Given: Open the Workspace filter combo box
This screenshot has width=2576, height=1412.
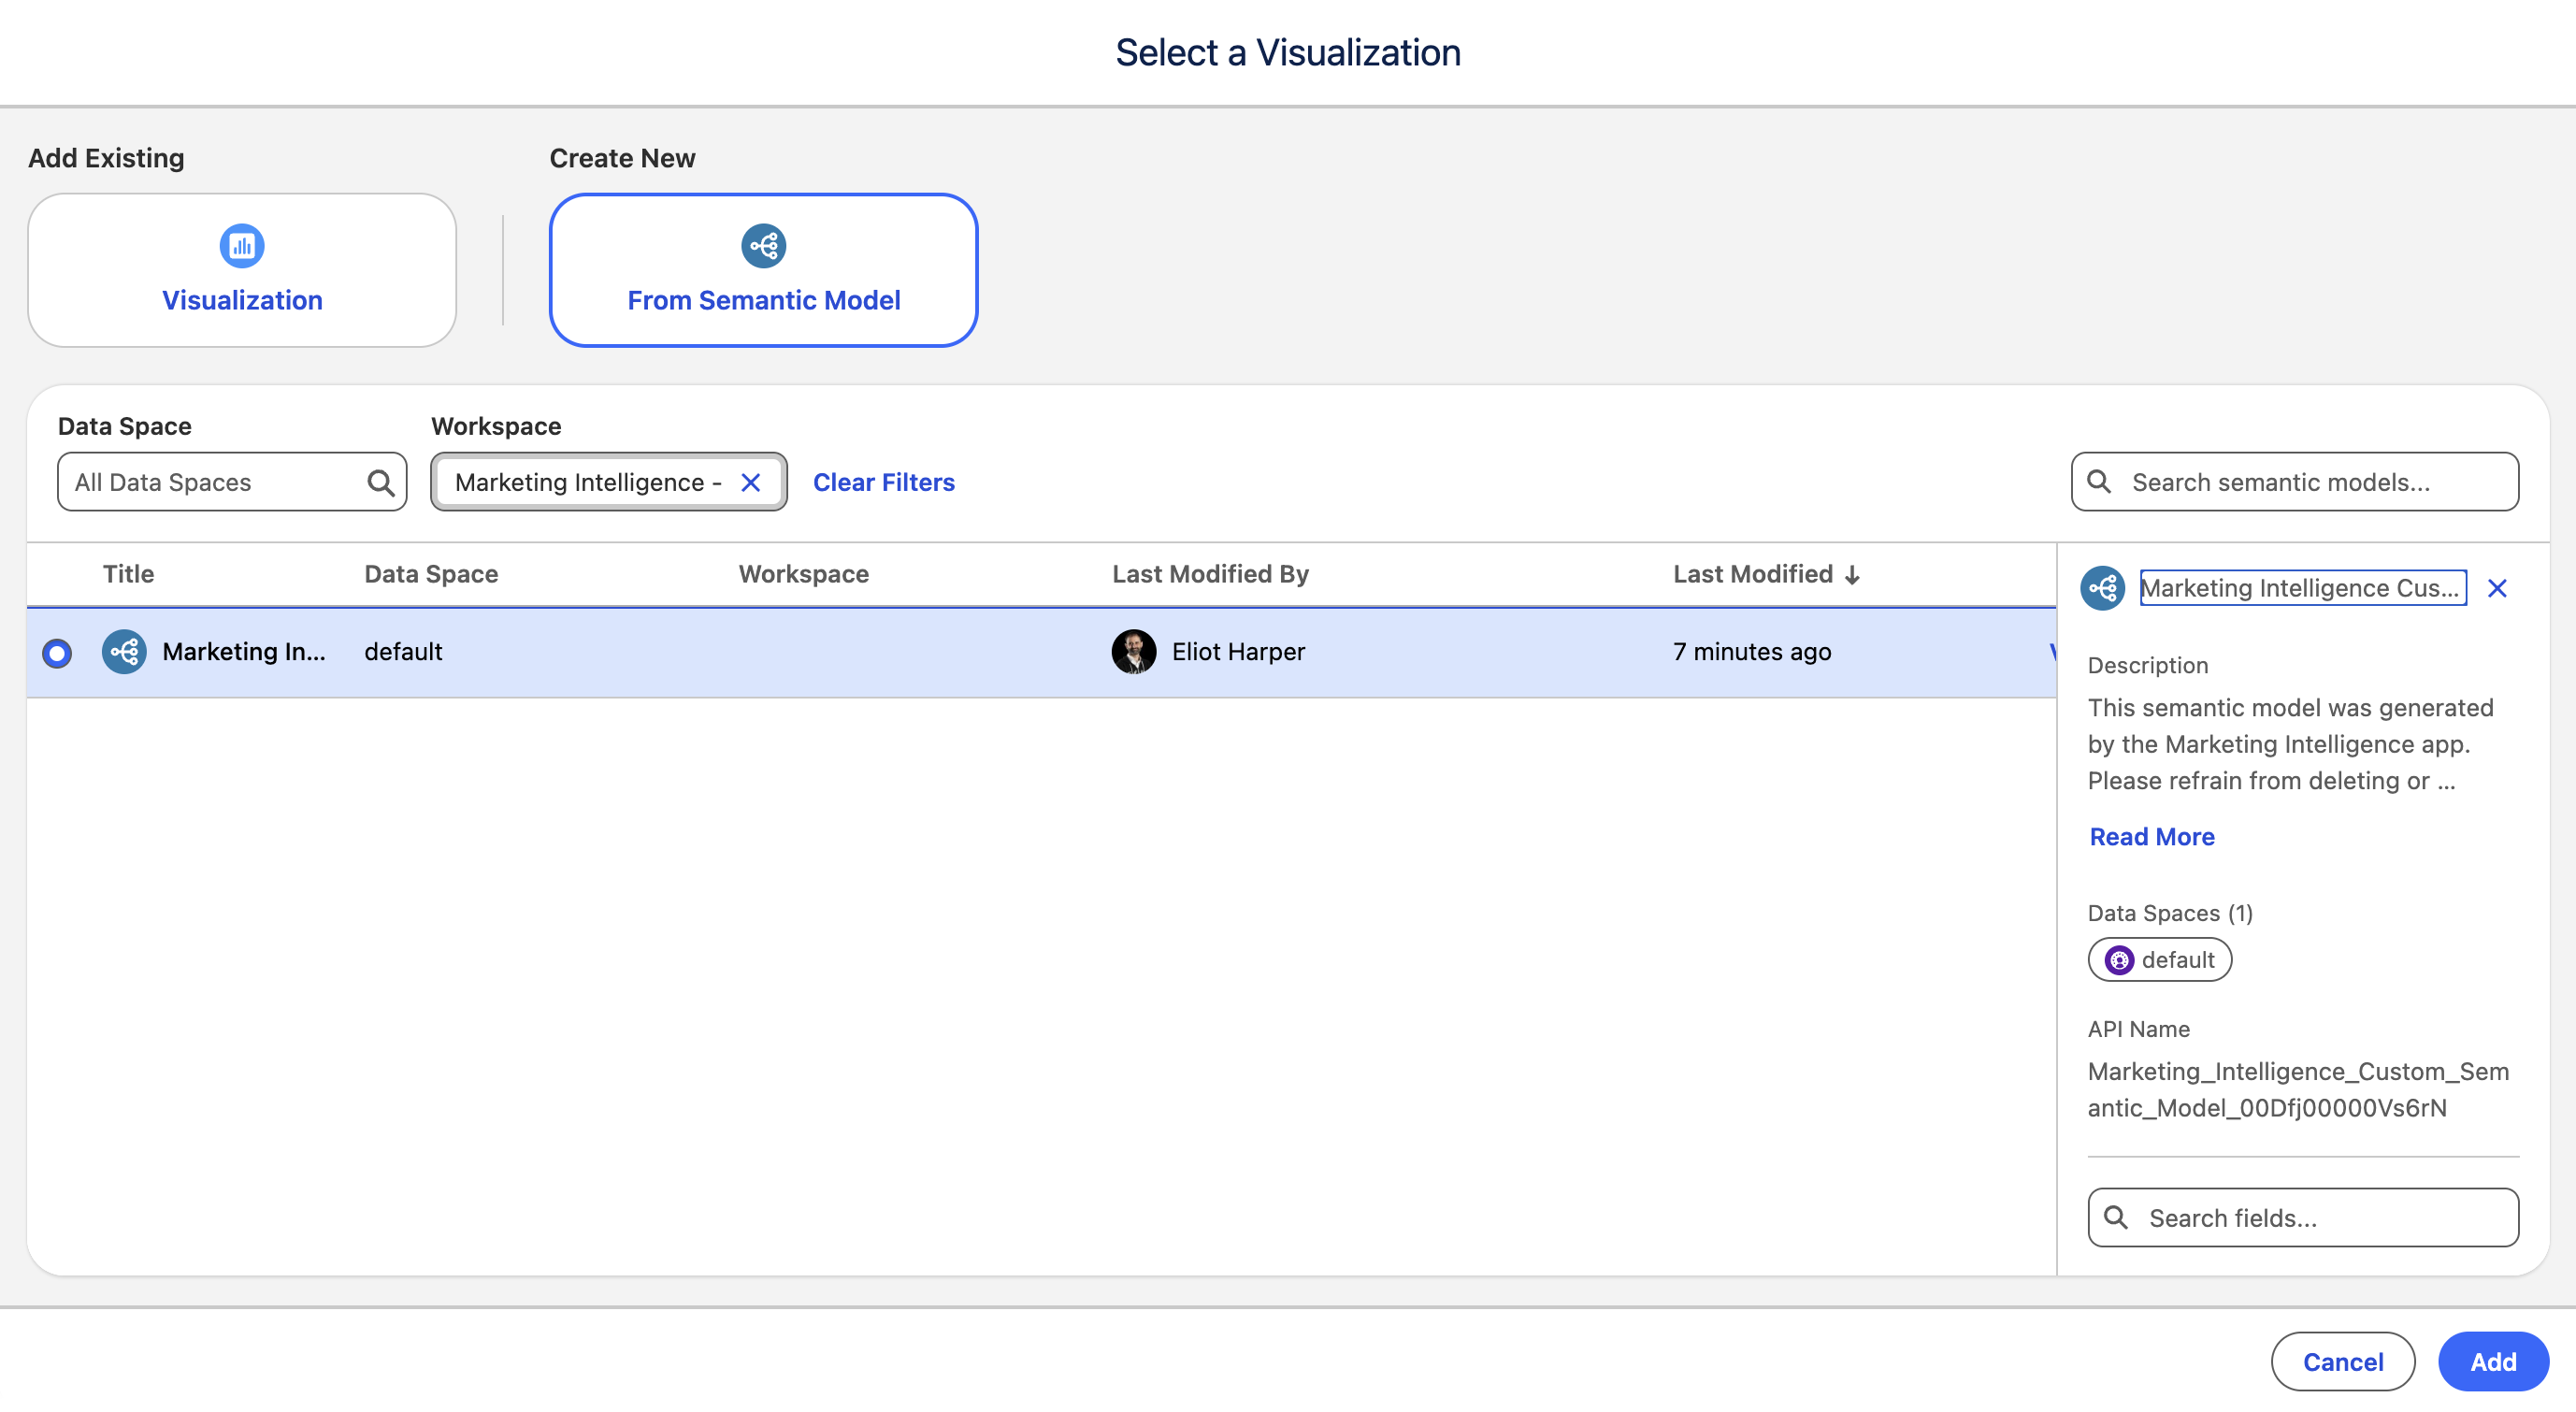Looking at the screenshot, I should [x=609, y=482].
